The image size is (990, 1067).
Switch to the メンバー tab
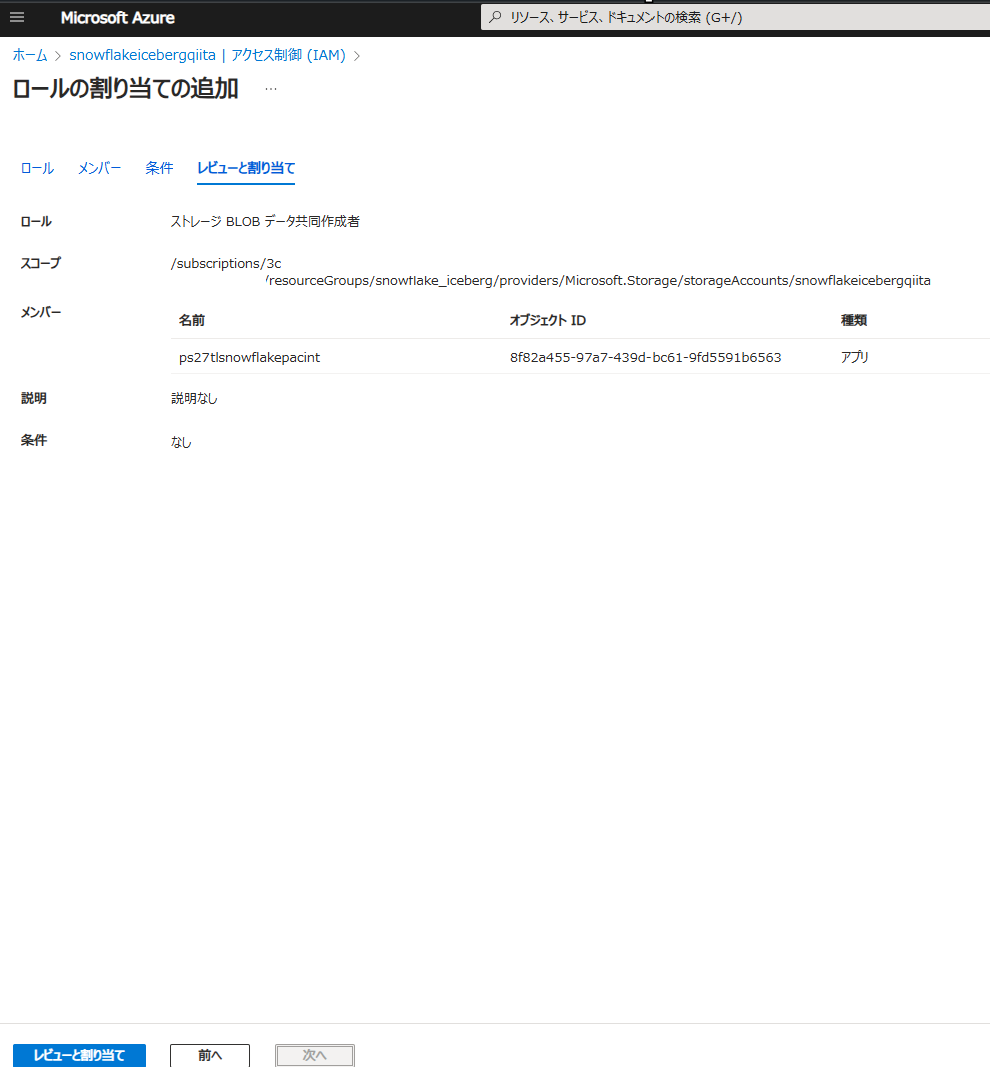tap(99, 168)
